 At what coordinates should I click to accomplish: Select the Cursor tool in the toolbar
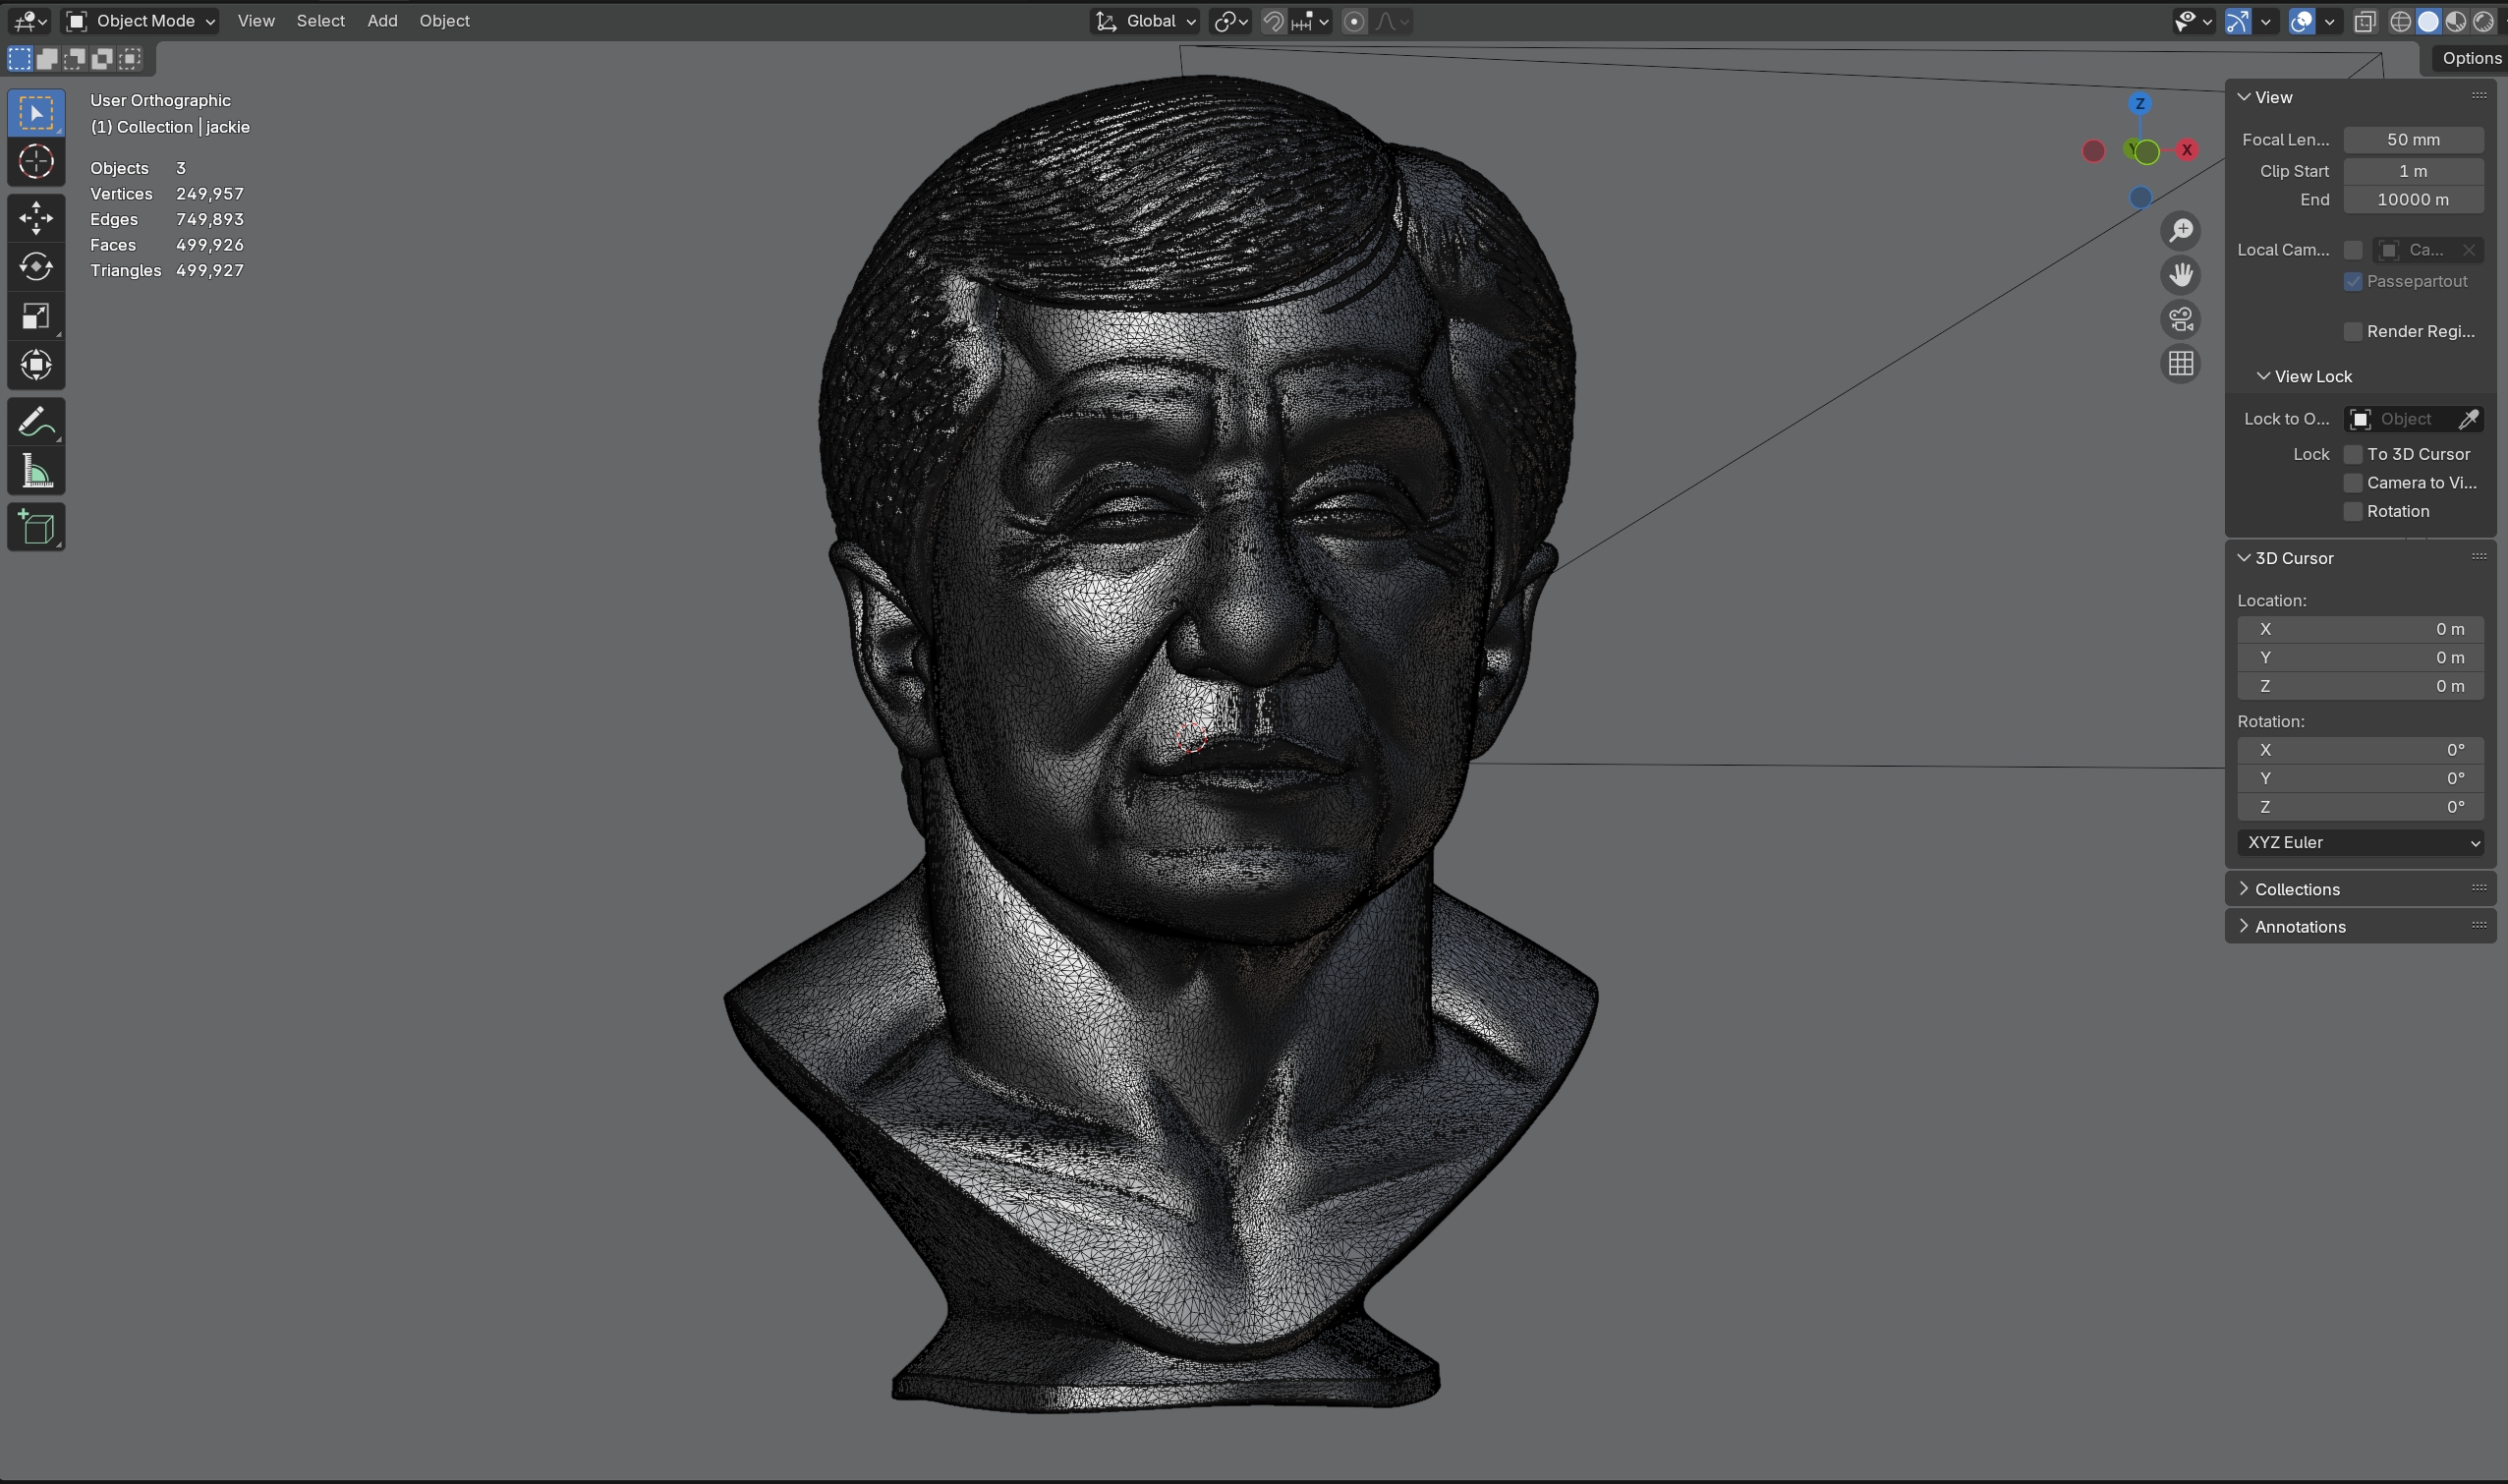pyautogui.click(x=36, y=161)
